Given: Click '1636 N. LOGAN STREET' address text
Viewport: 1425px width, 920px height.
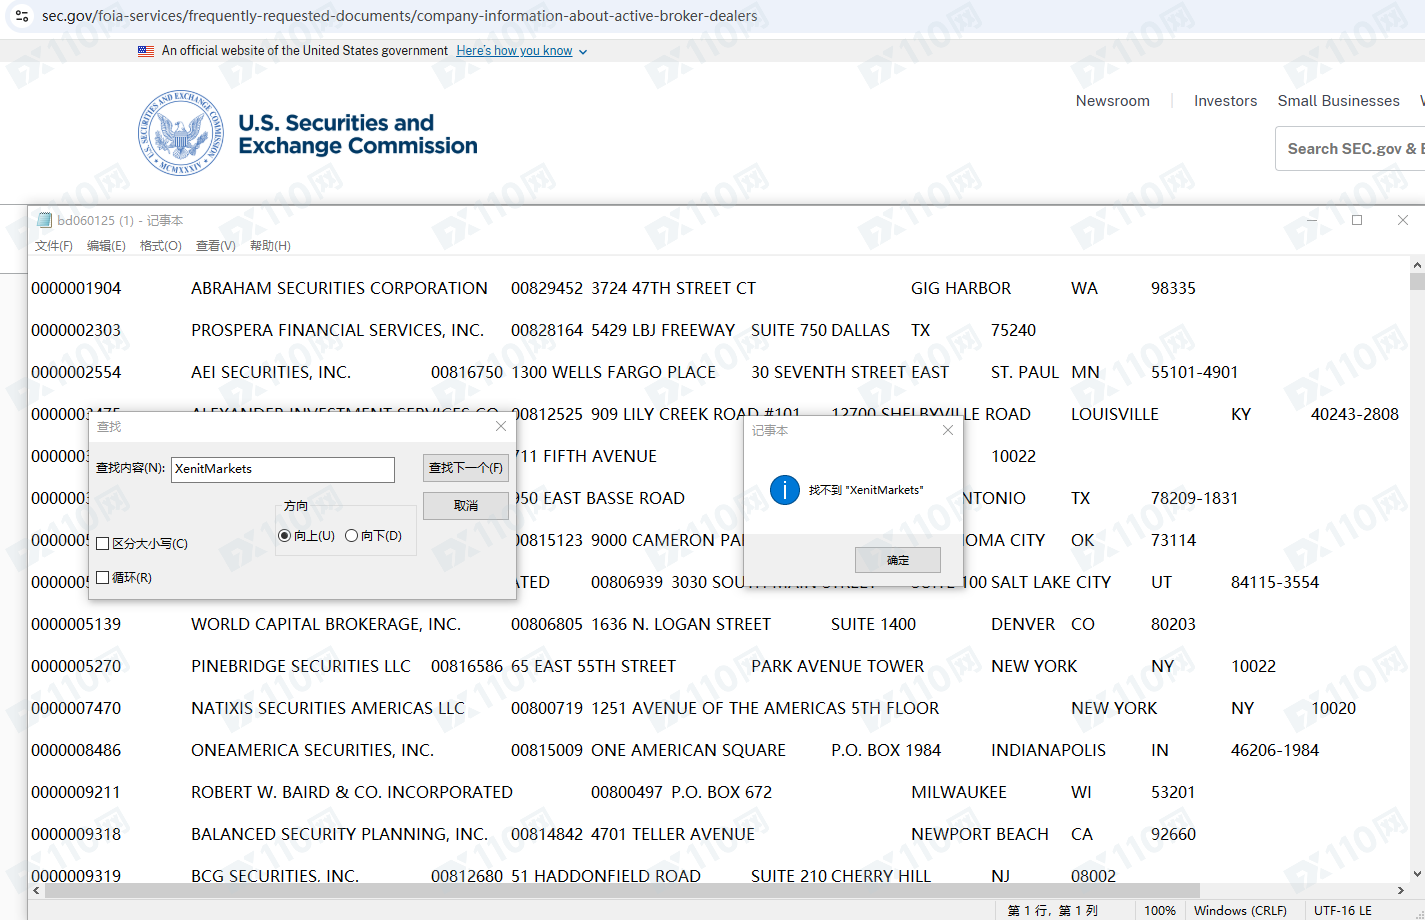Looking at the screenshot, I should click(x=681, y=624).
